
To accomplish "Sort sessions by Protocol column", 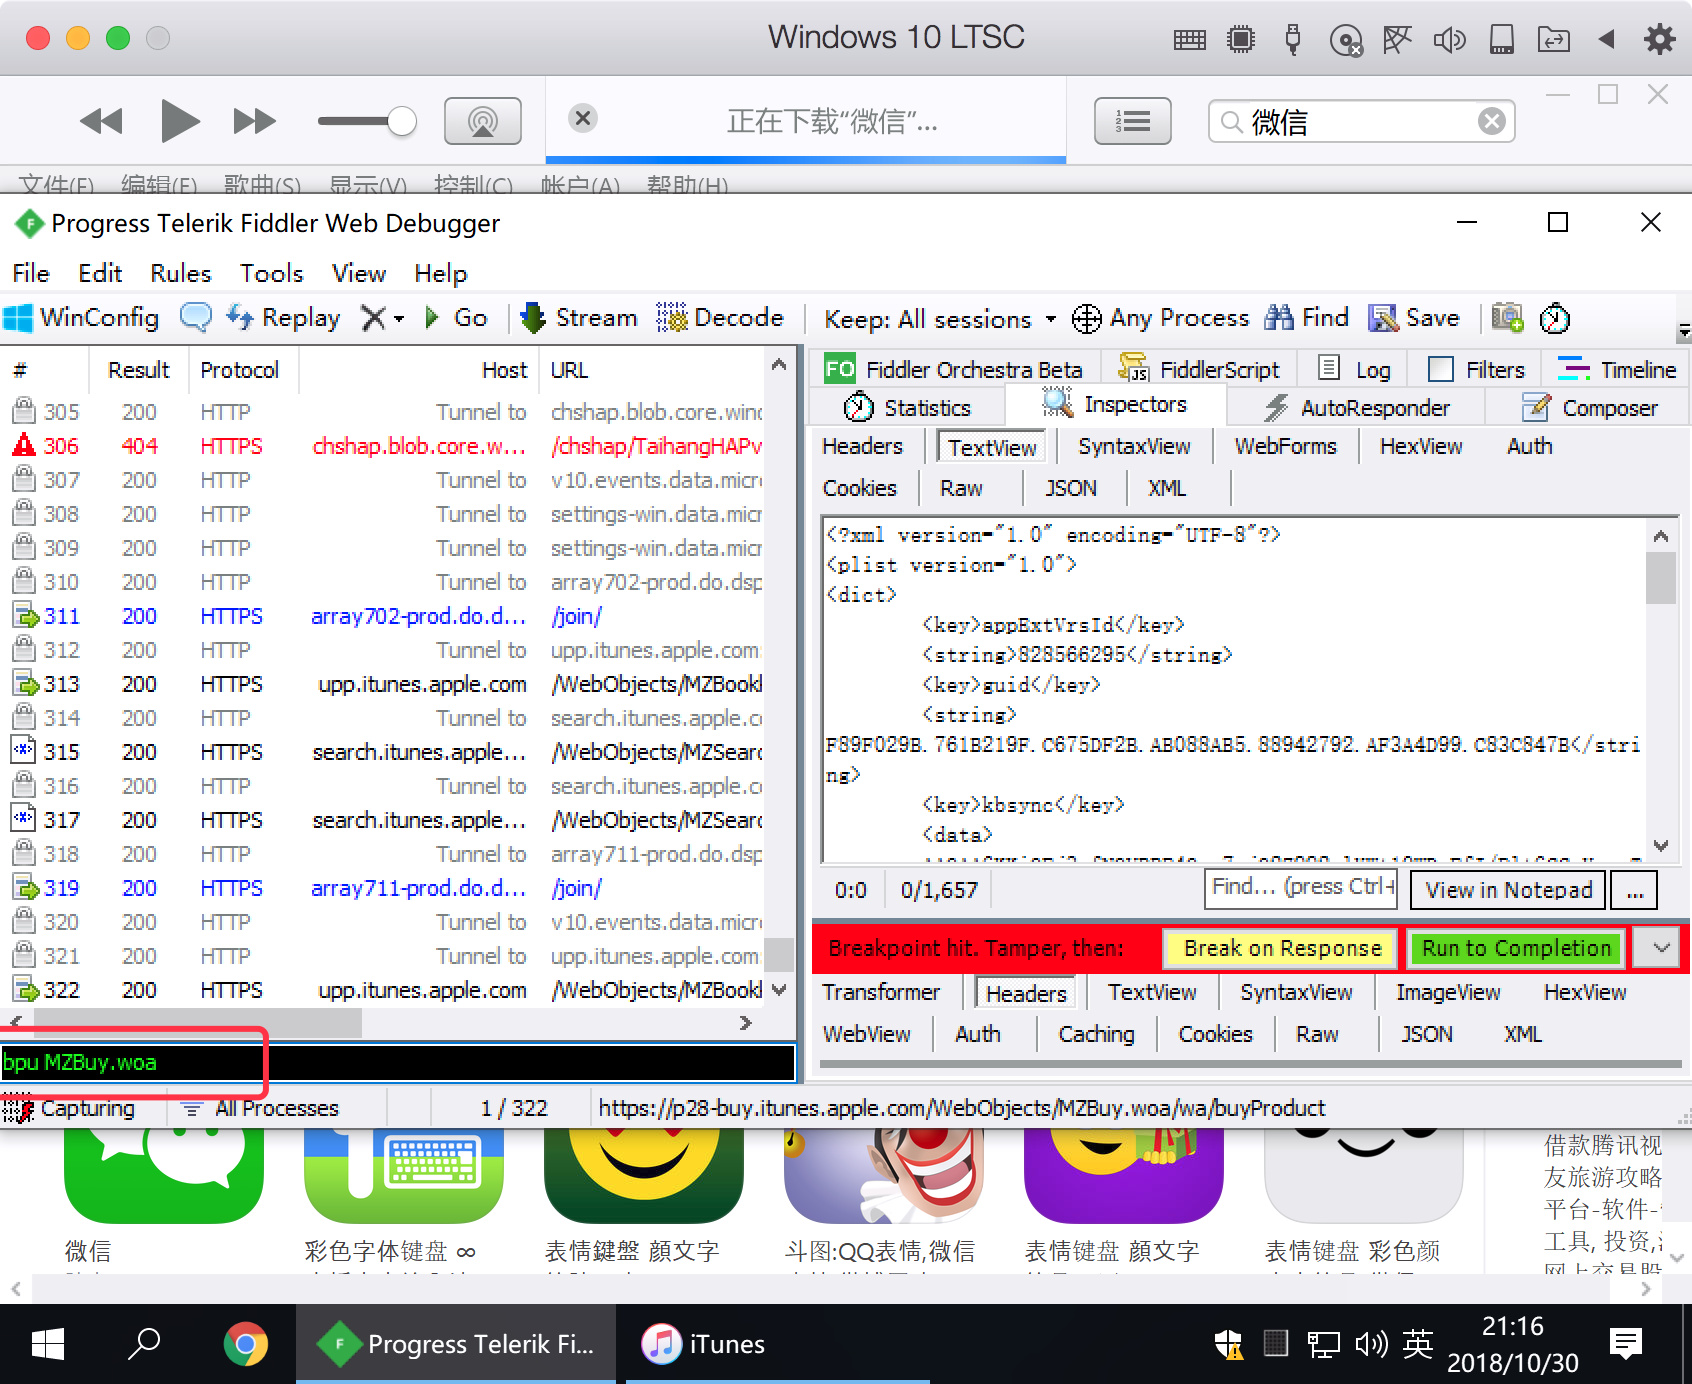I will pyautogui.click(x=240, y=370).
